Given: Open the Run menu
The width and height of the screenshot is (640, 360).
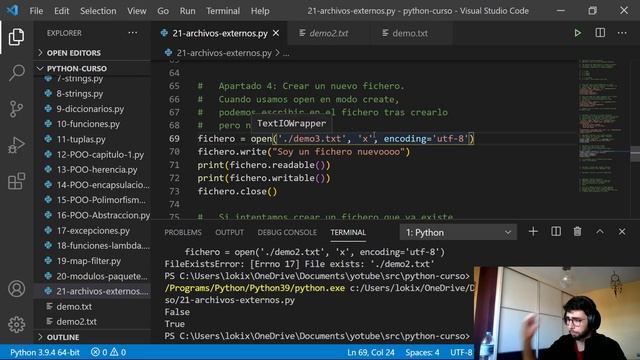Looking at the screenshot, I should click(x=187, y=11).
